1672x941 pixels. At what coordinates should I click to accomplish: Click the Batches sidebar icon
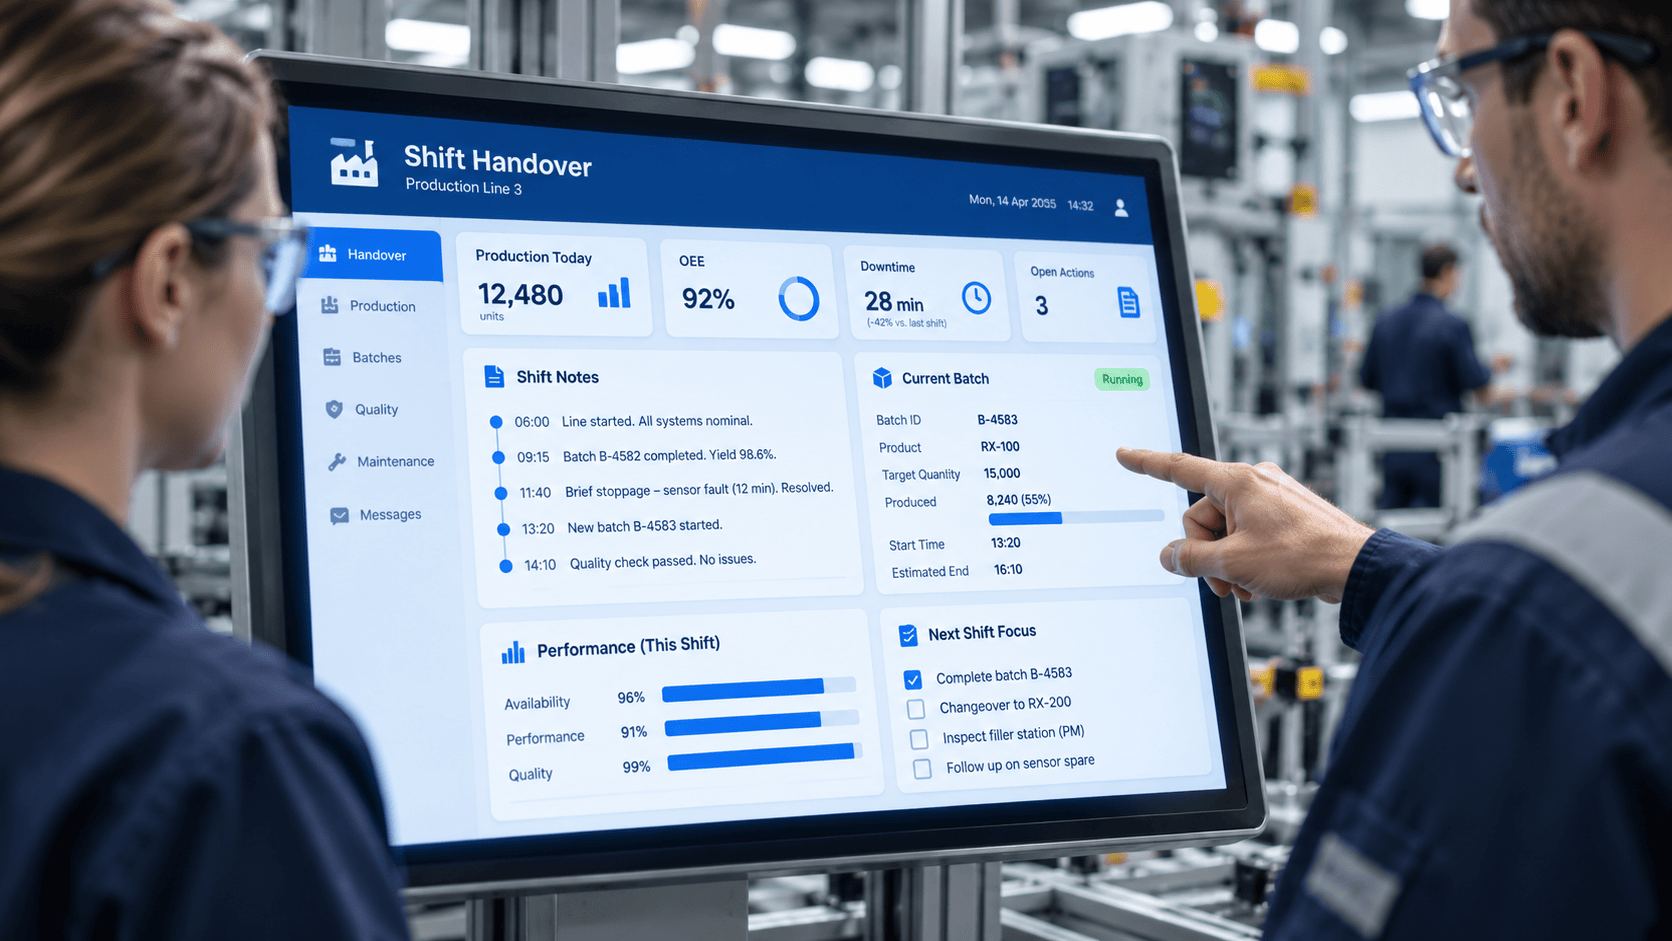click(x=332, y=357)
